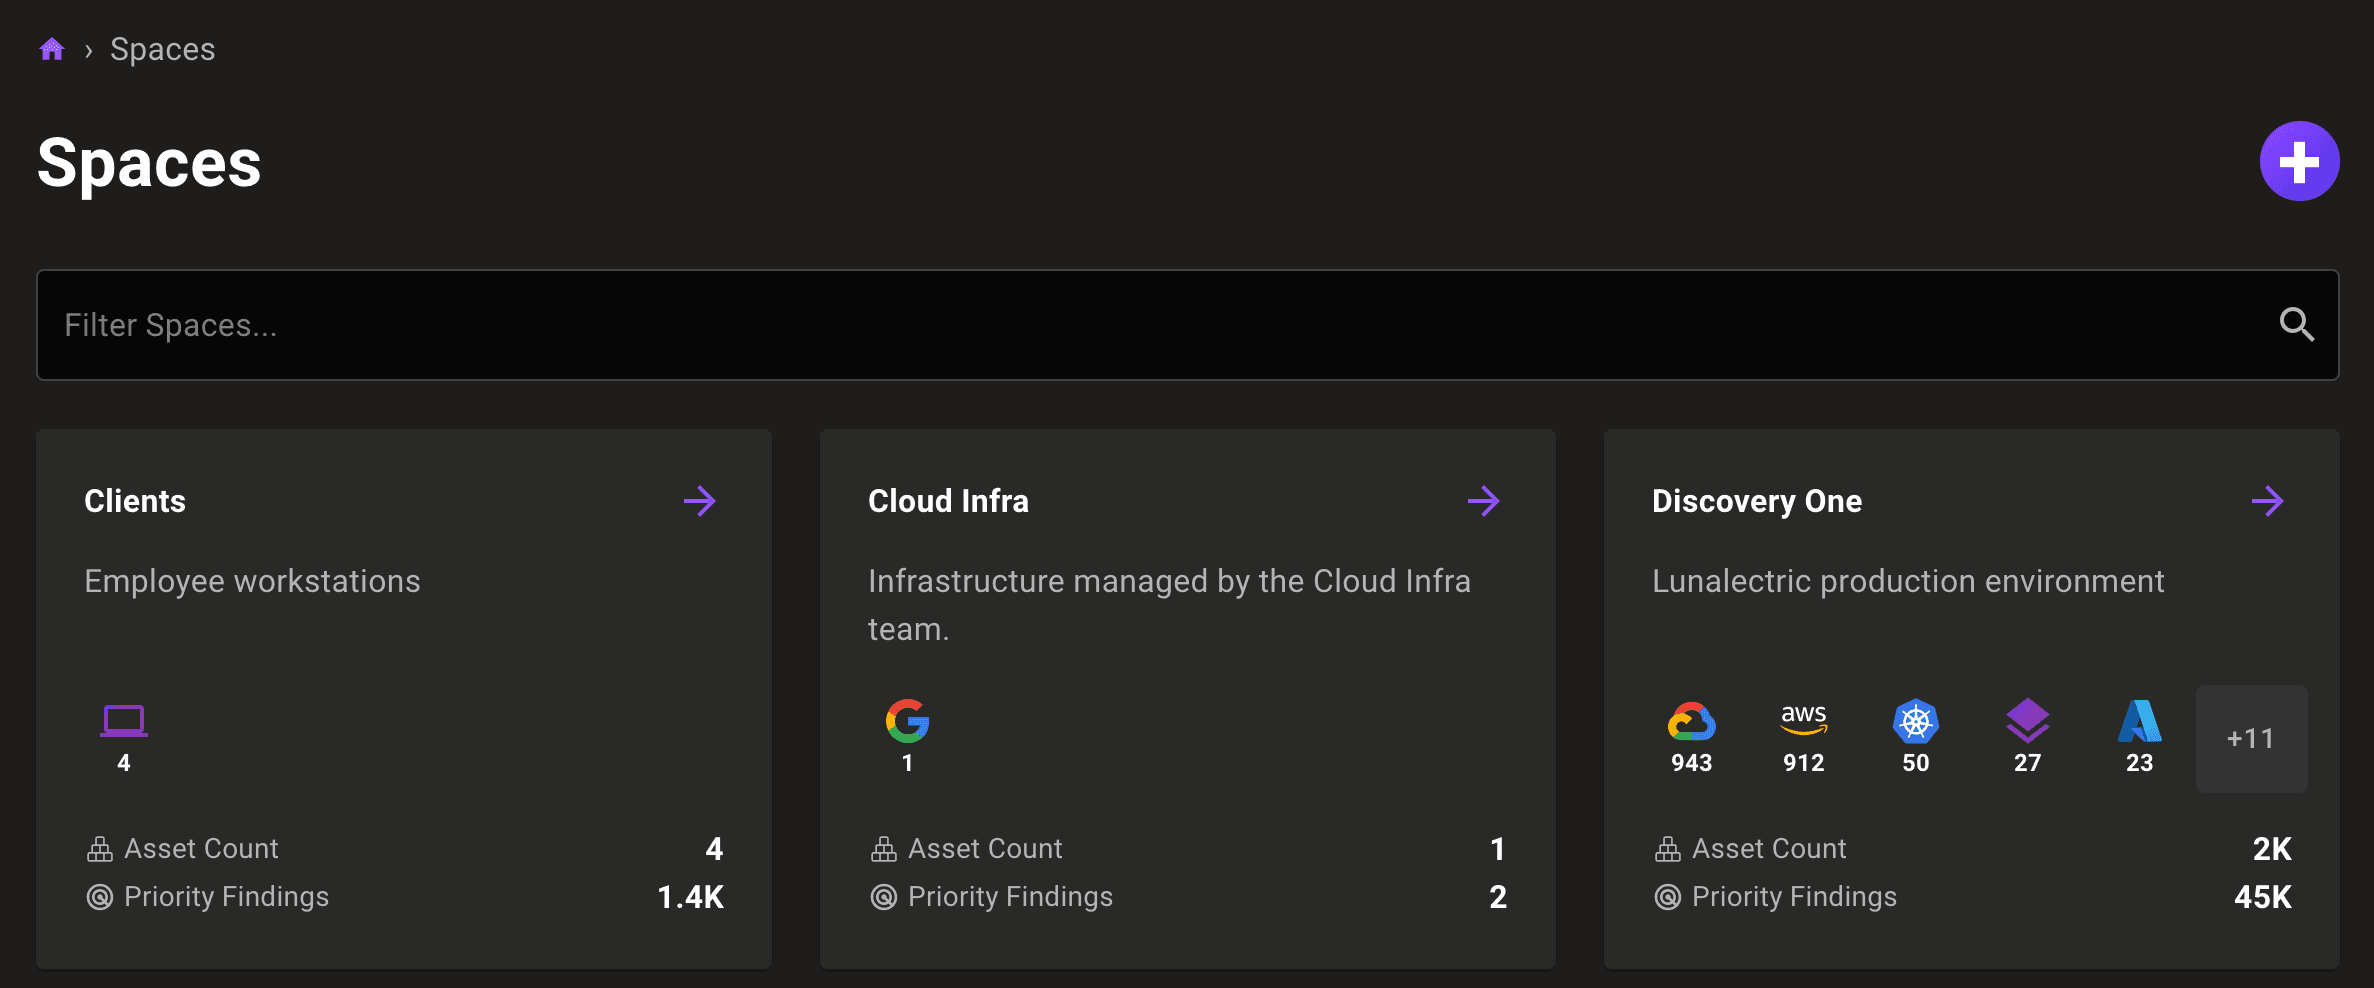Screen dimensions: 2374x988
Task: Expand the +11 badge to reveal hidden assets
Action: click(2250, 738)
